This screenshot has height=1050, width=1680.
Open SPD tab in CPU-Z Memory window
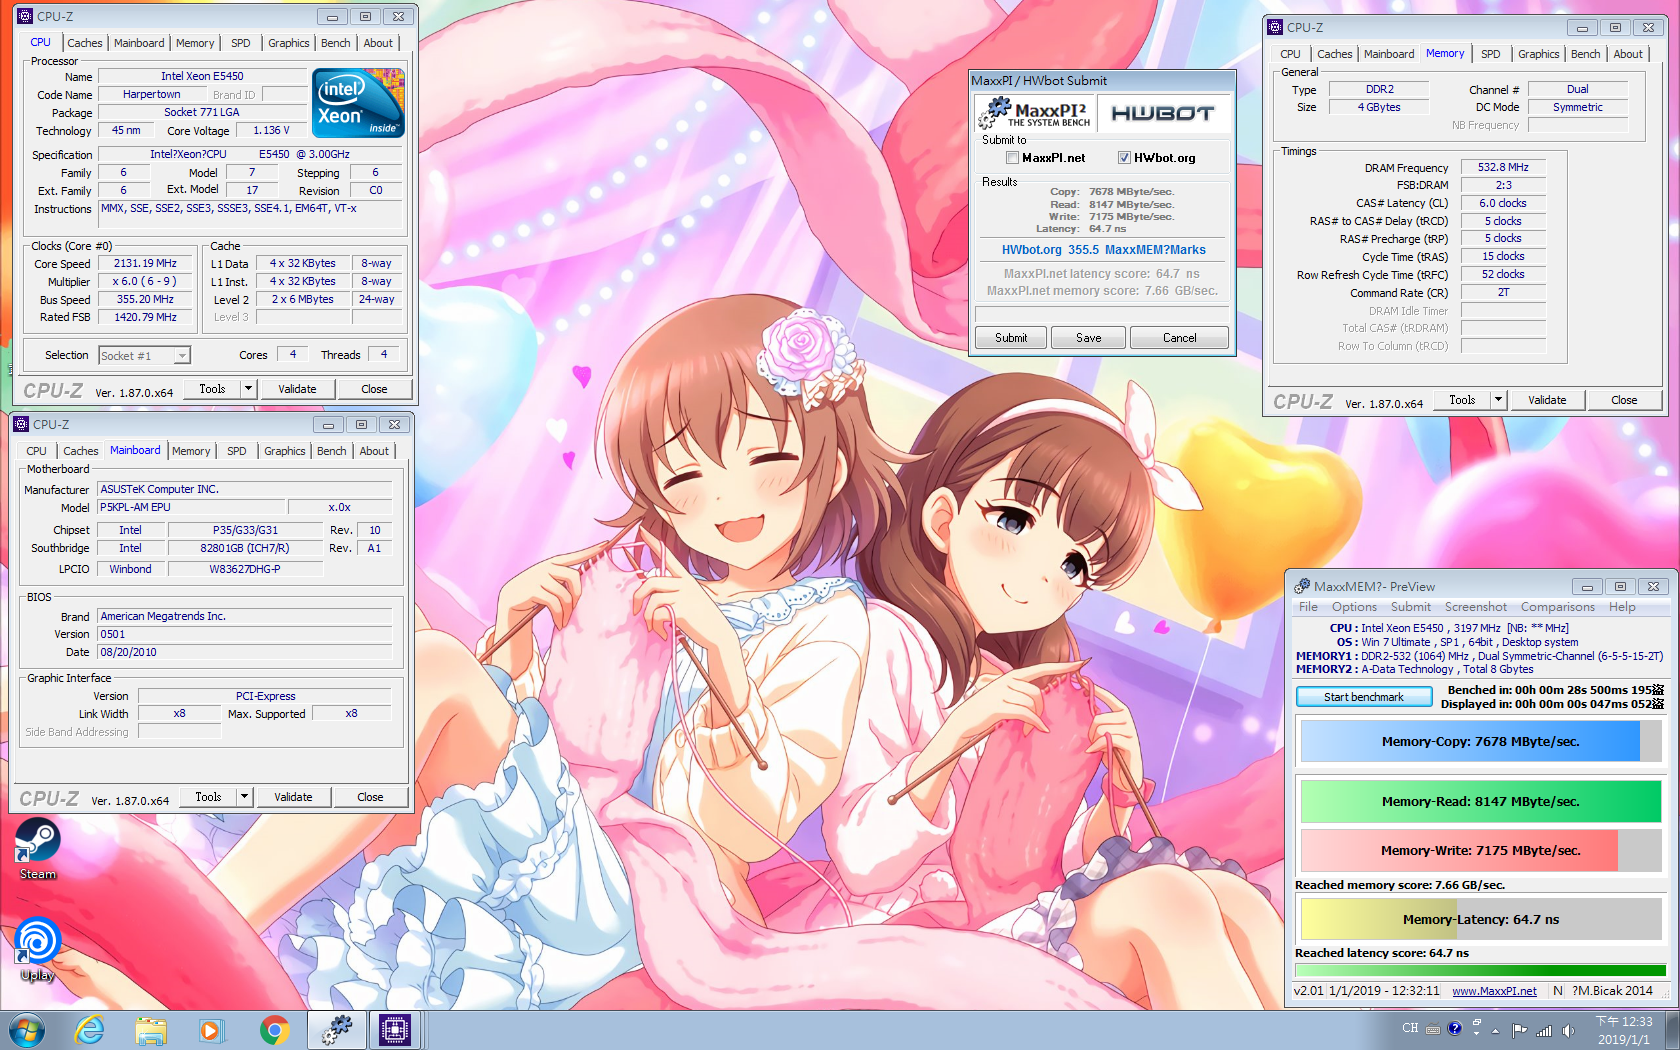(1491, 54)
